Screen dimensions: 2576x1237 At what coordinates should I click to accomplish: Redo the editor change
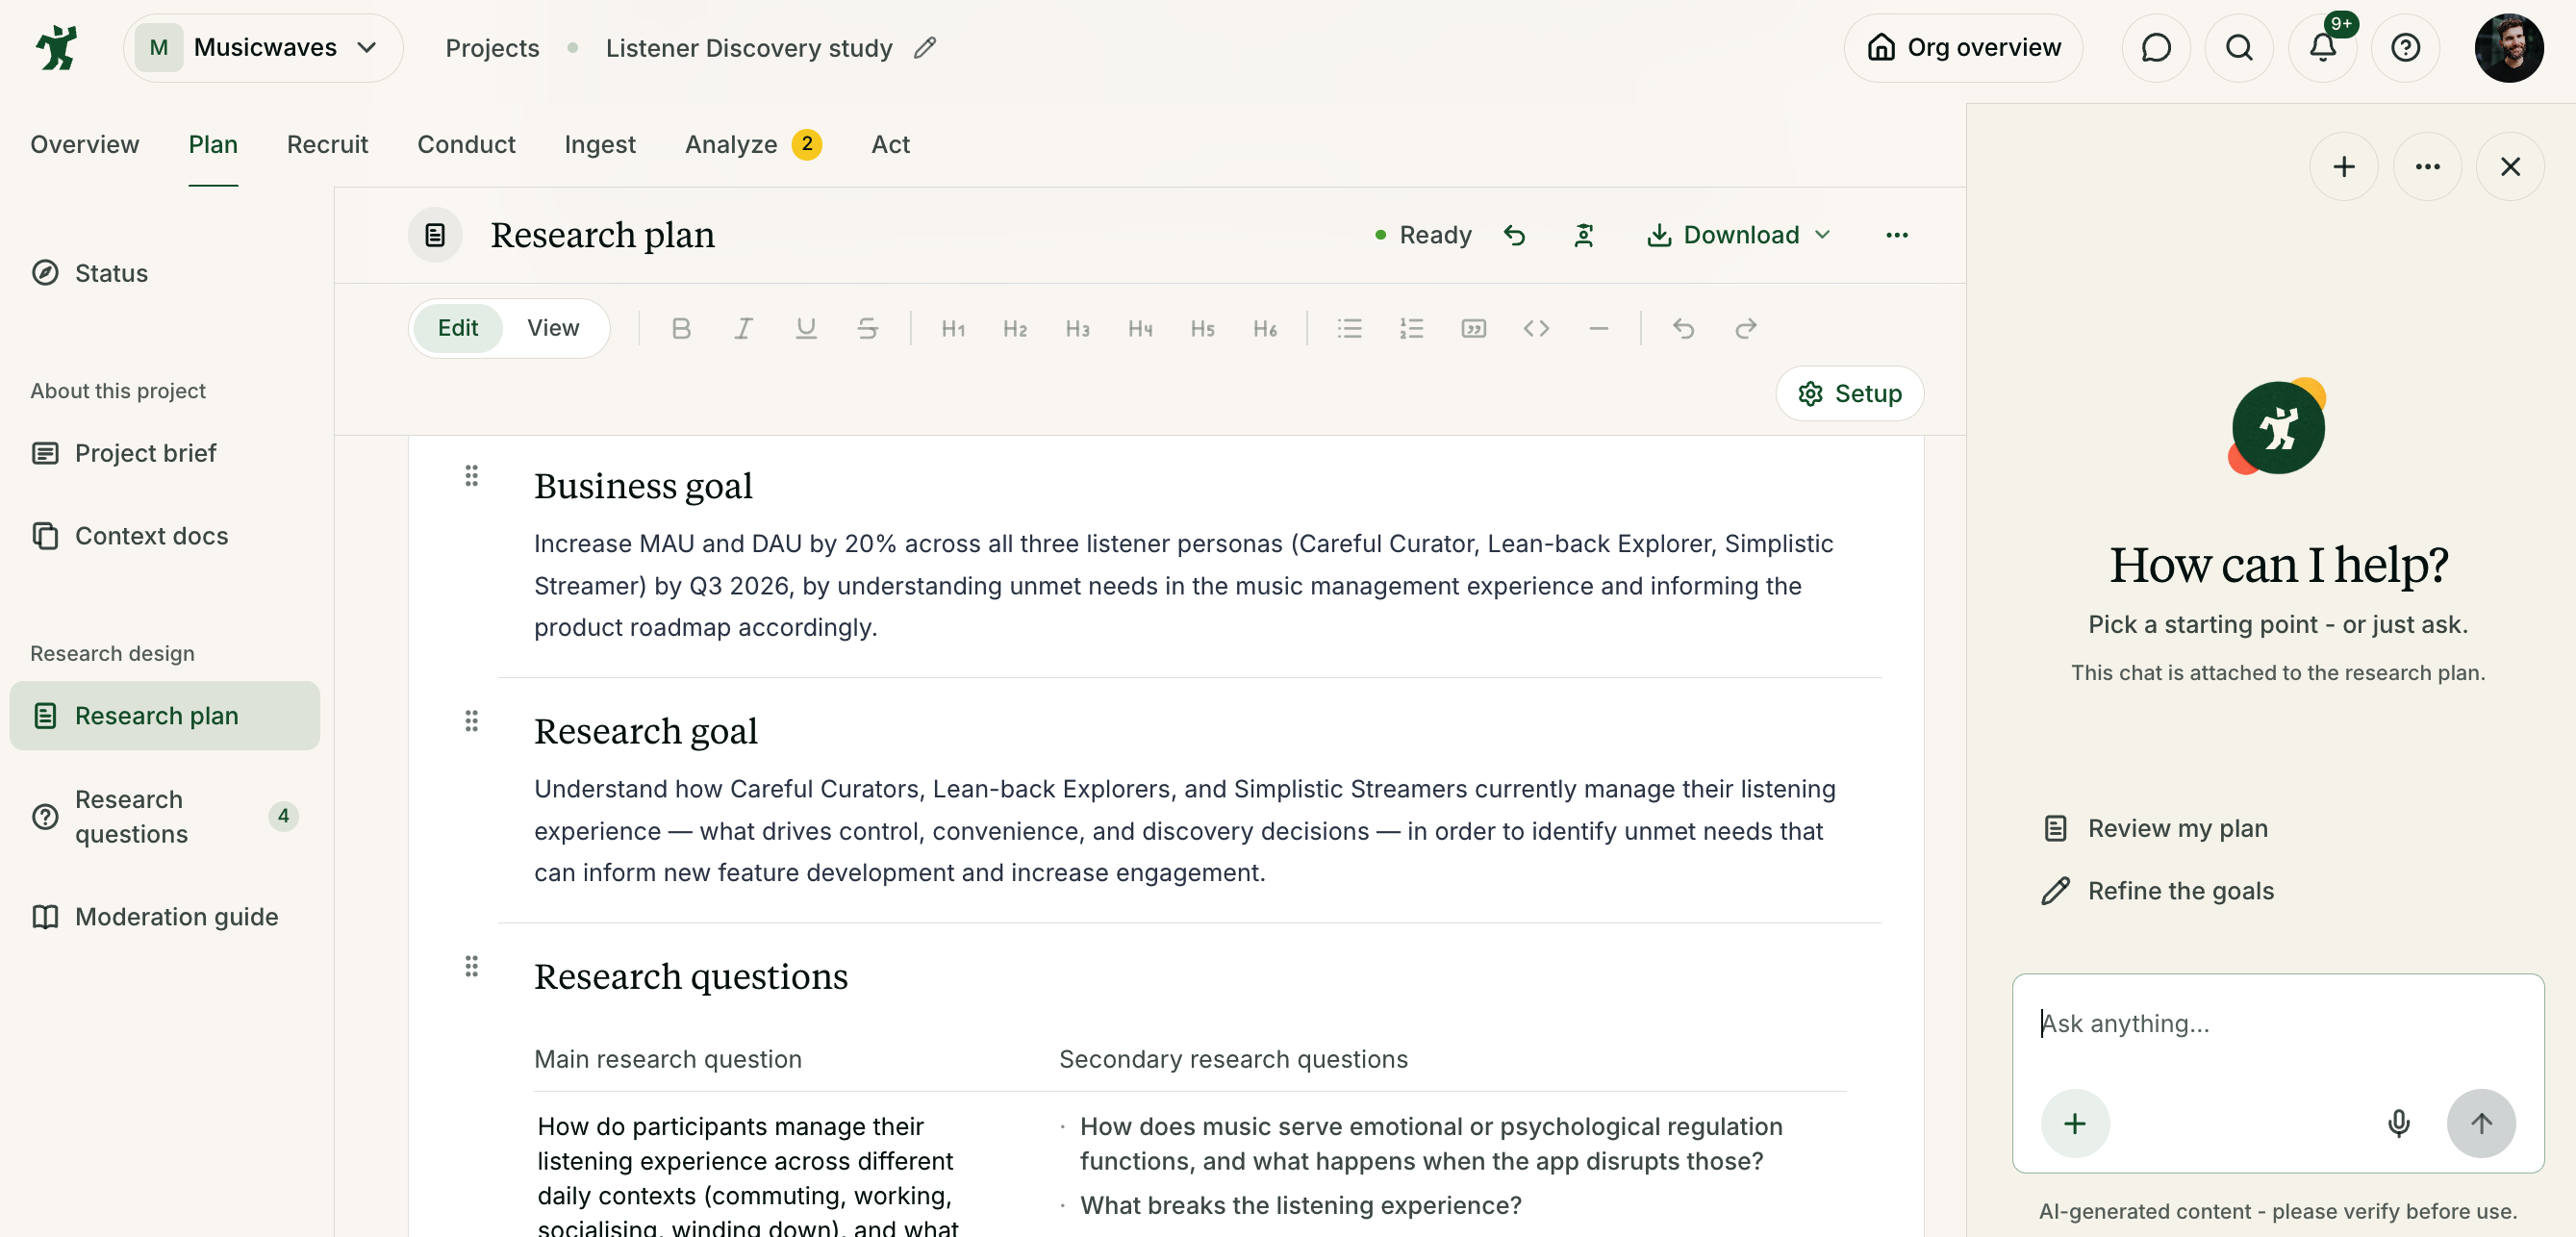click(x=1746, y=328)
